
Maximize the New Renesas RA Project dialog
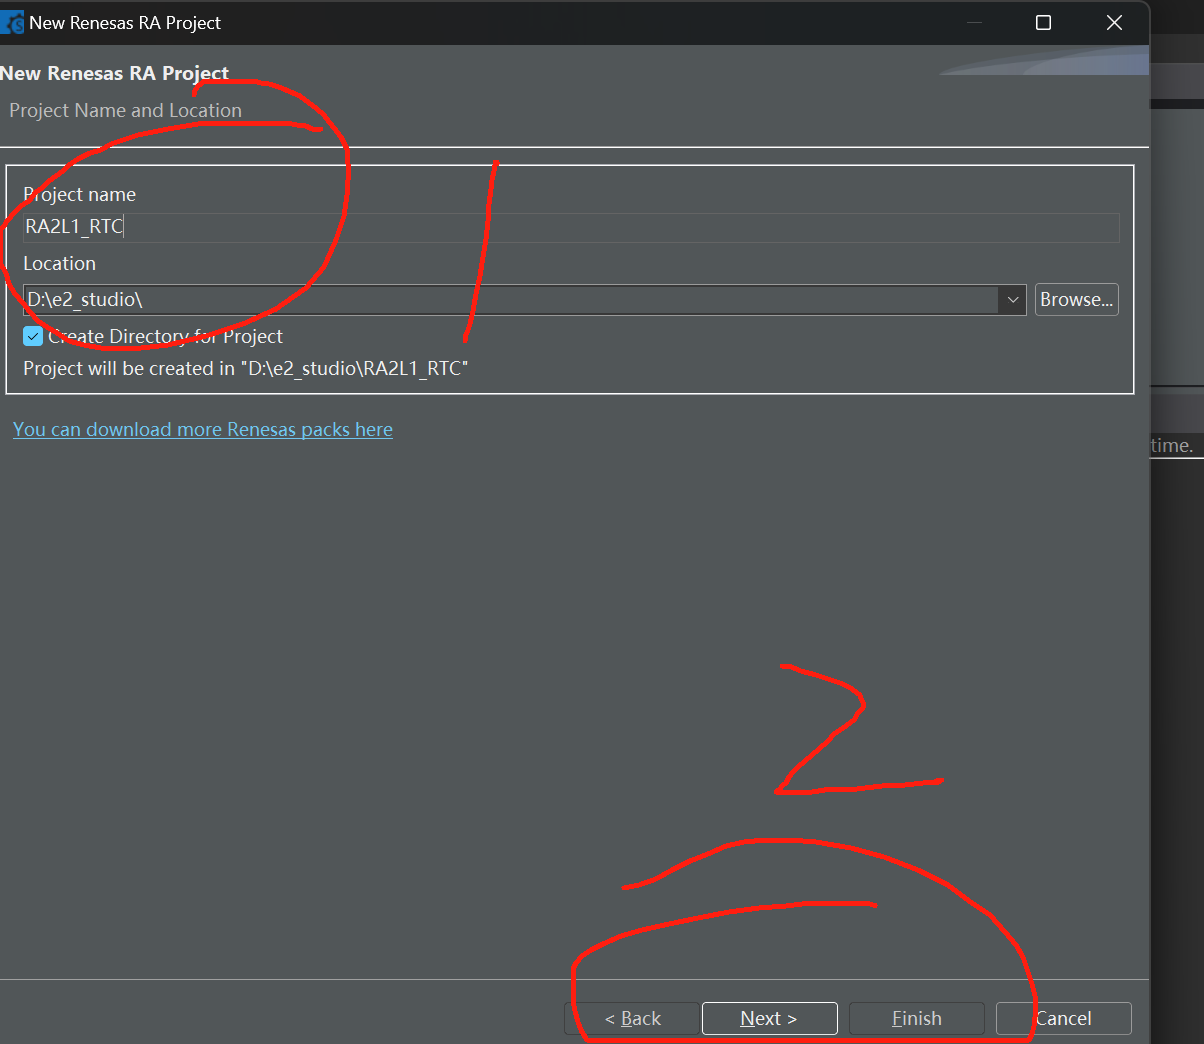[x=1043, y=22]
